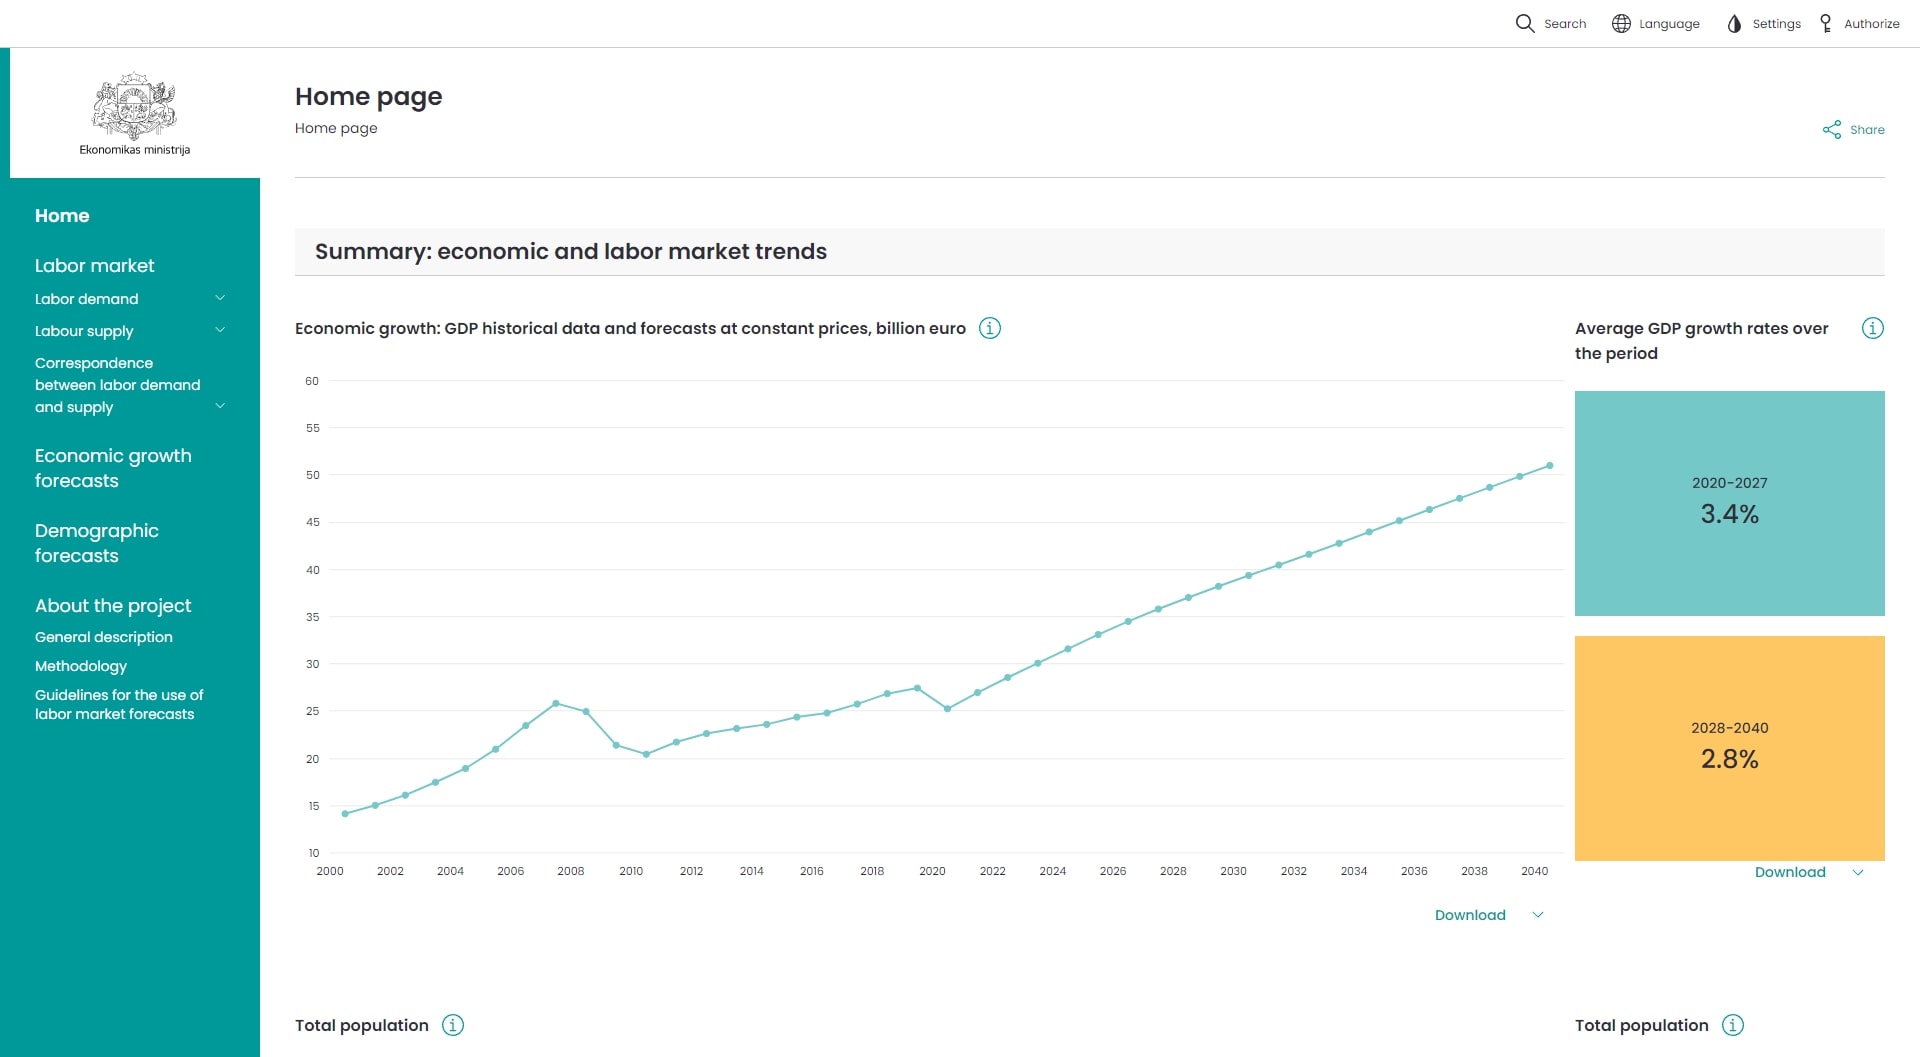Open the Methodology link
Screen dimensions: 1920x1057
tap(81, 666)
